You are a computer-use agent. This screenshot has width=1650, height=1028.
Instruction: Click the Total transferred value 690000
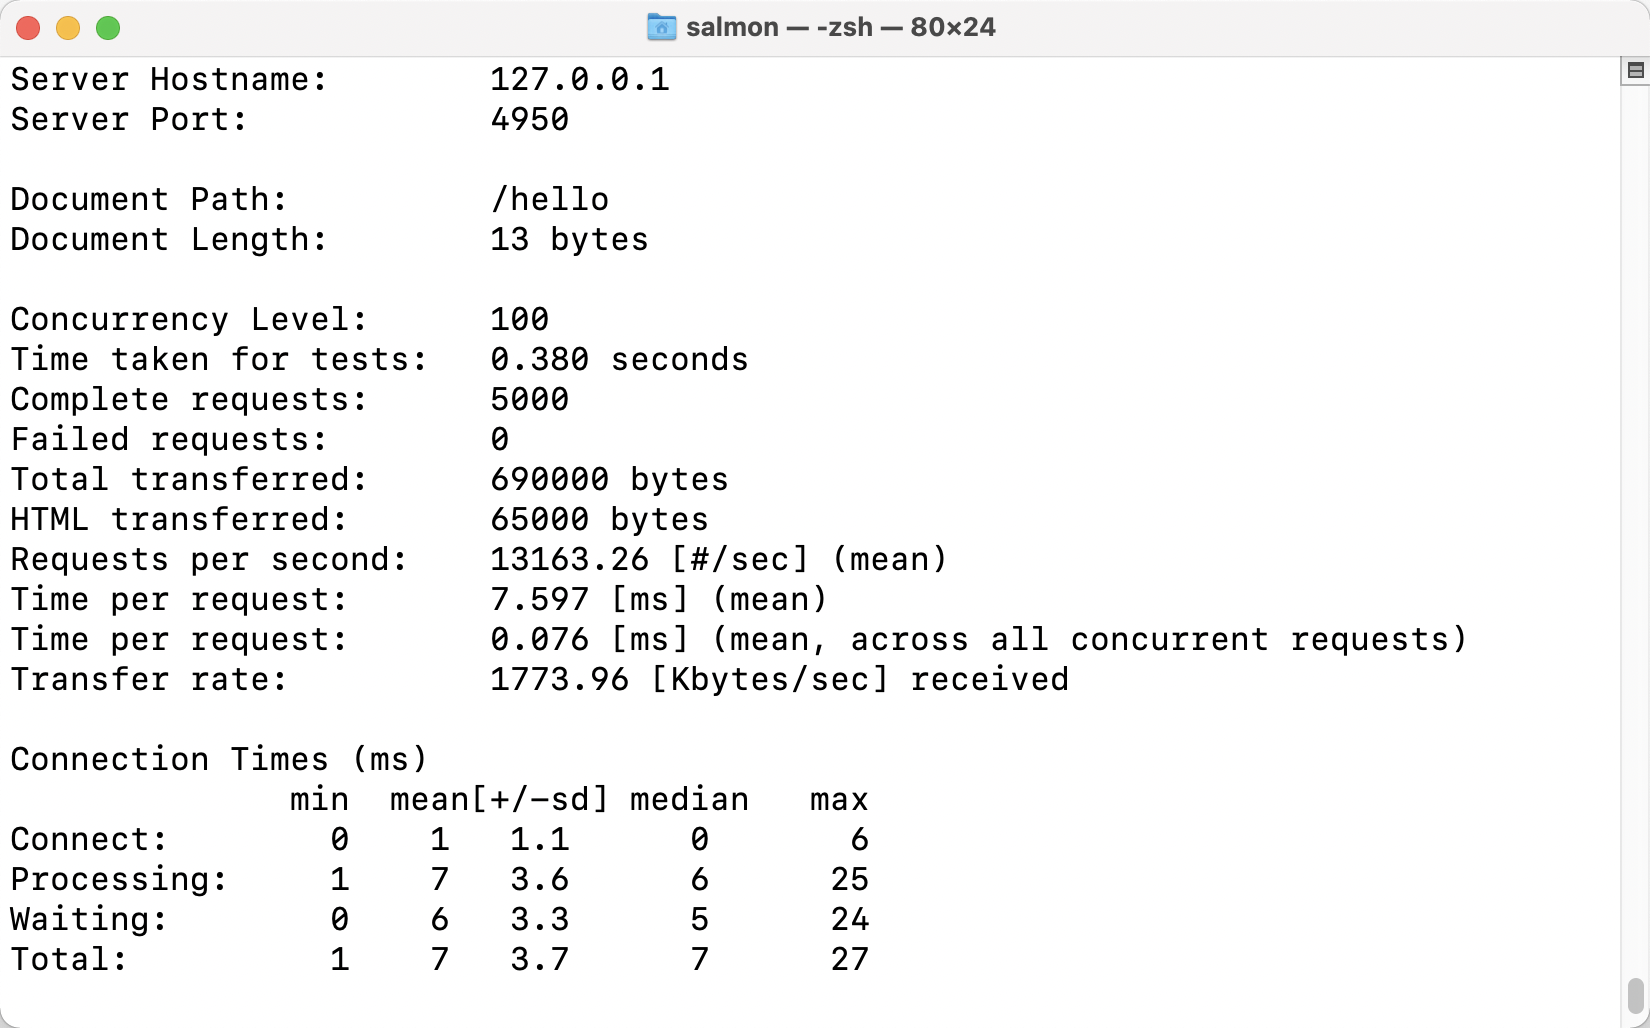coord(549,480)
